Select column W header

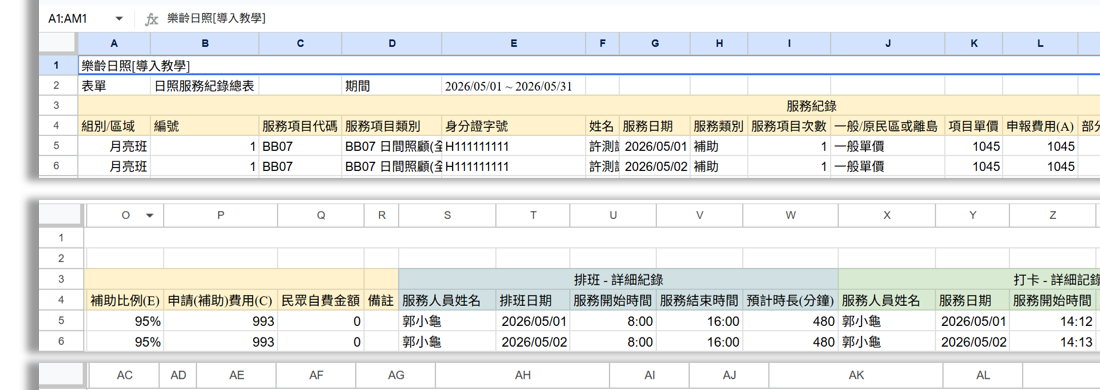[790, 215]
